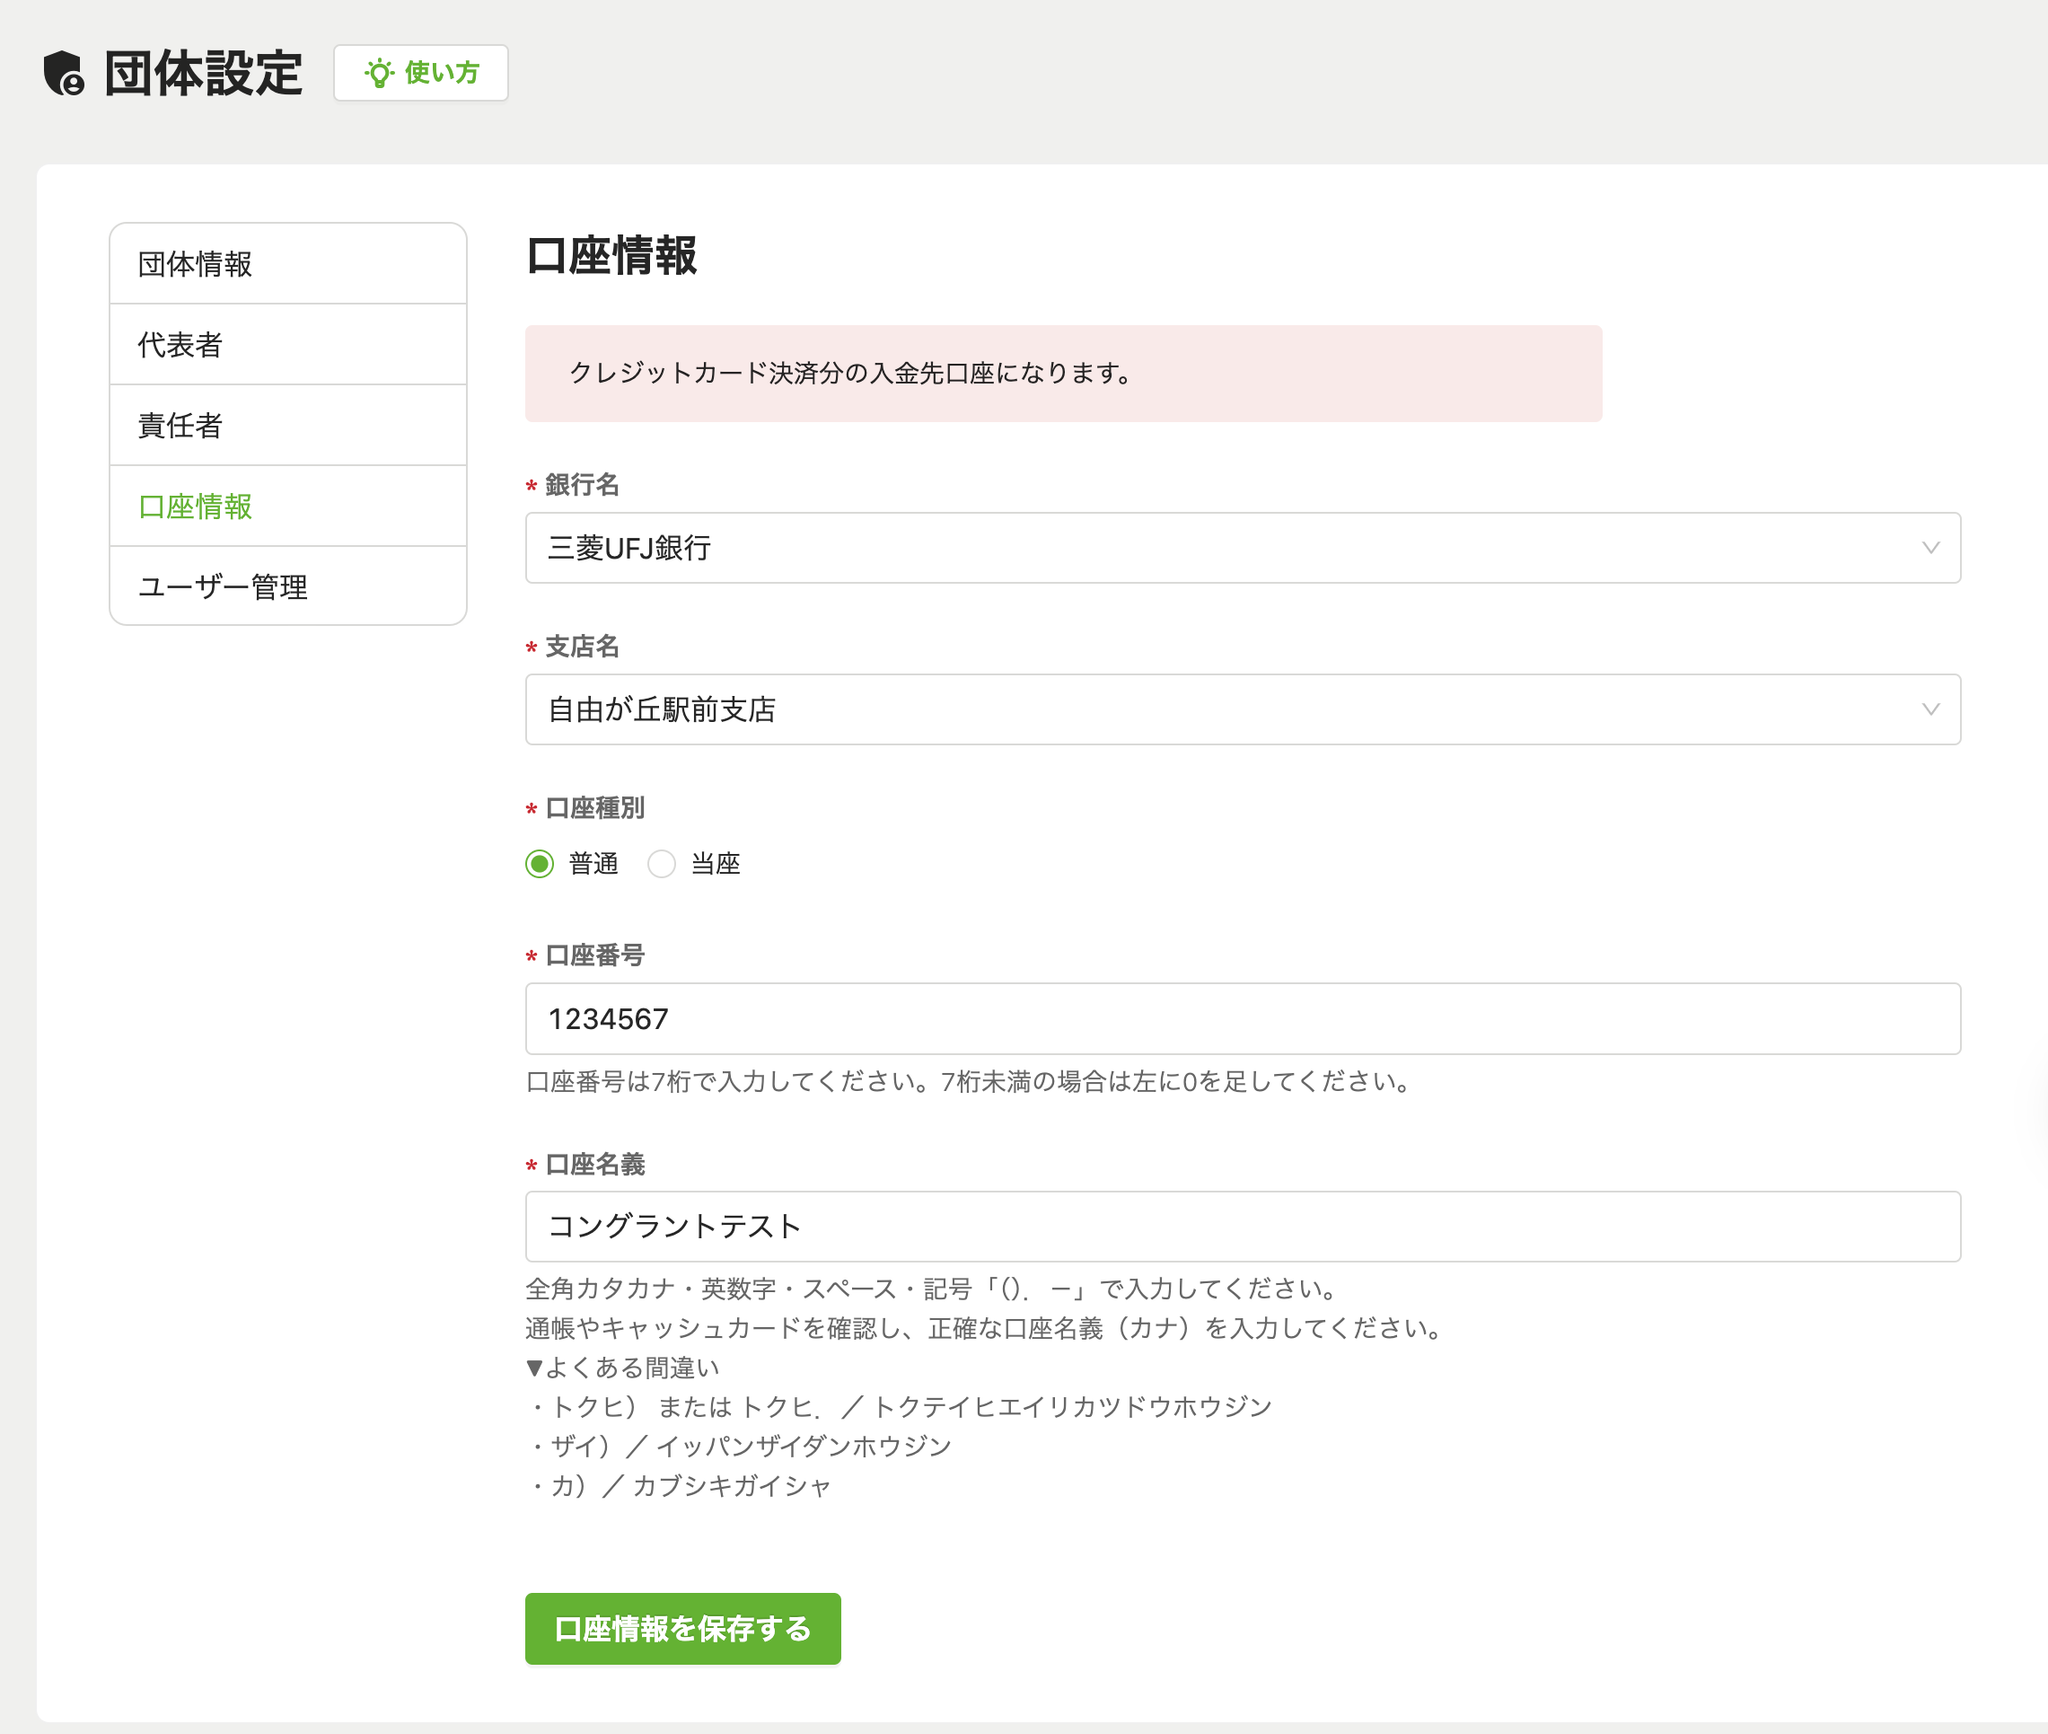The image size is (2048, 1734).
Task: Click the 銀行名 field label
Action: pyautogui.click(x=582, y=485)
